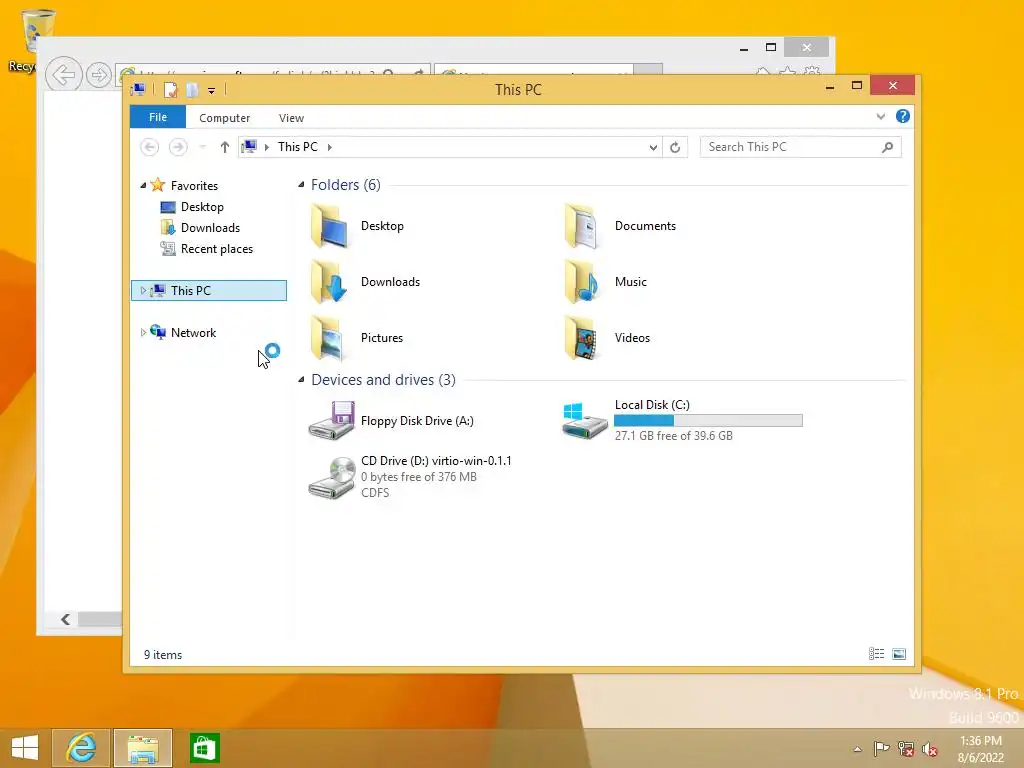The image size is (1024, 768).
Task: Show hidden tray icons arrow
Action: (x=857, y=749)
